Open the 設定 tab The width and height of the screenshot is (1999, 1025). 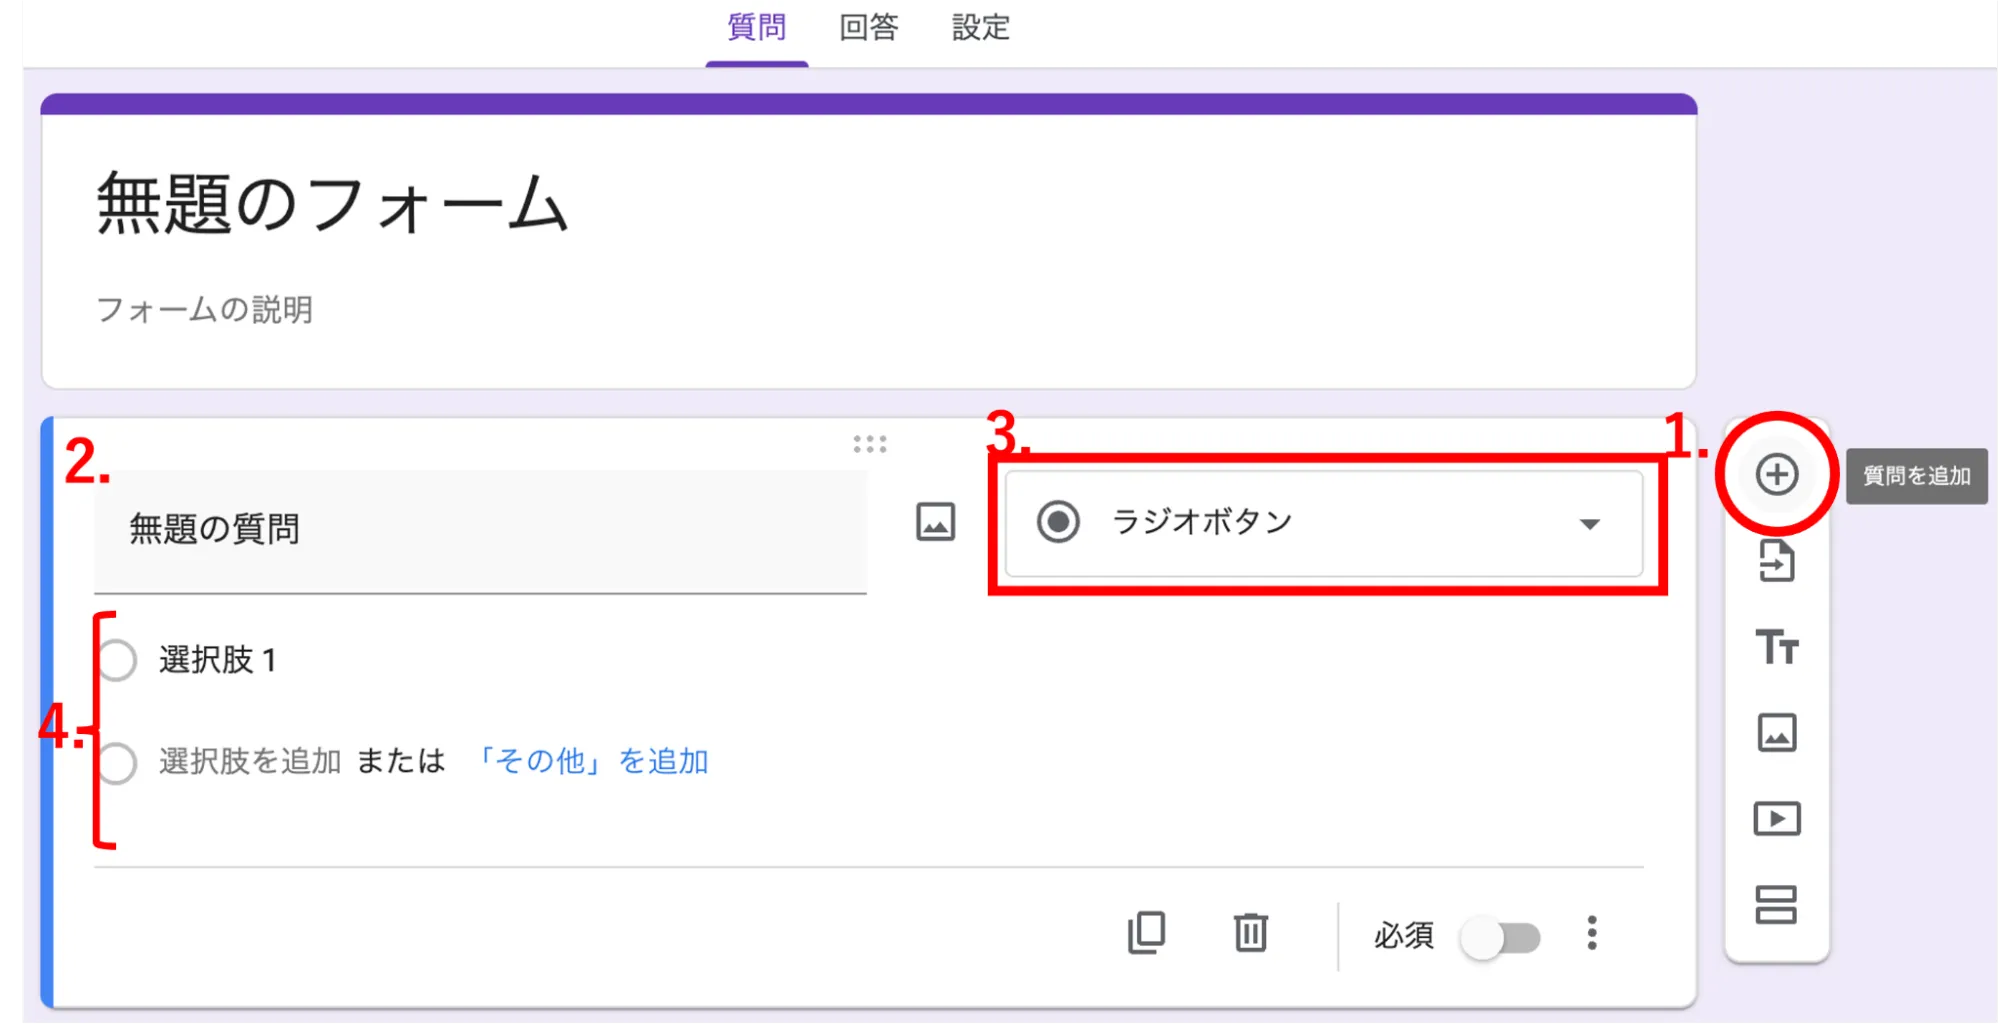pos(980,28)
